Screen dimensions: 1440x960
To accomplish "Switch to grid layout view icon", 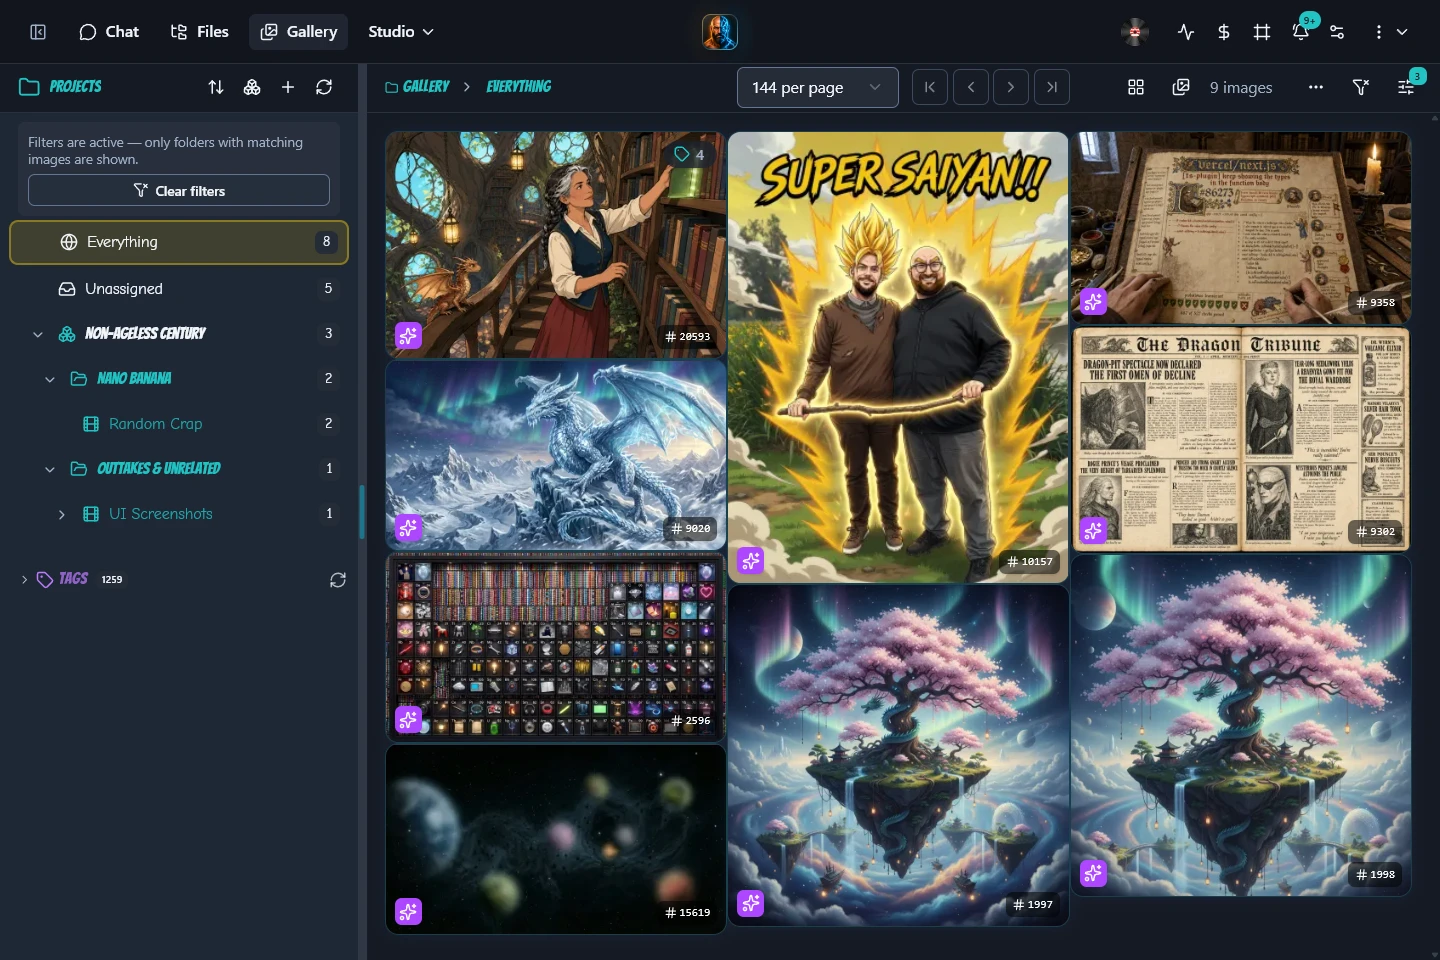I will 1136,87.
